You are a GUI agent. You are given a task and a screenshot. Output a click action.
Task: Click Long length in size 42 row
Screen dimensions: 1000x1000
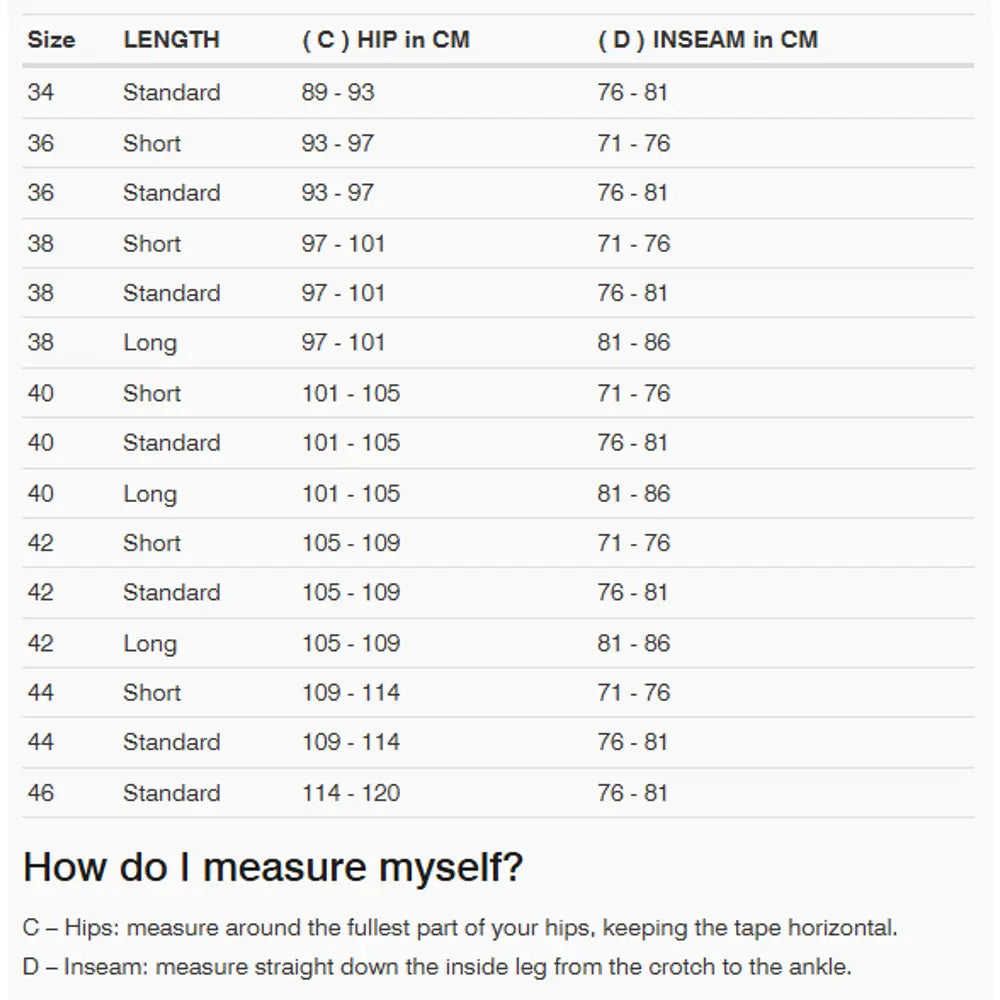pos(150,644)
